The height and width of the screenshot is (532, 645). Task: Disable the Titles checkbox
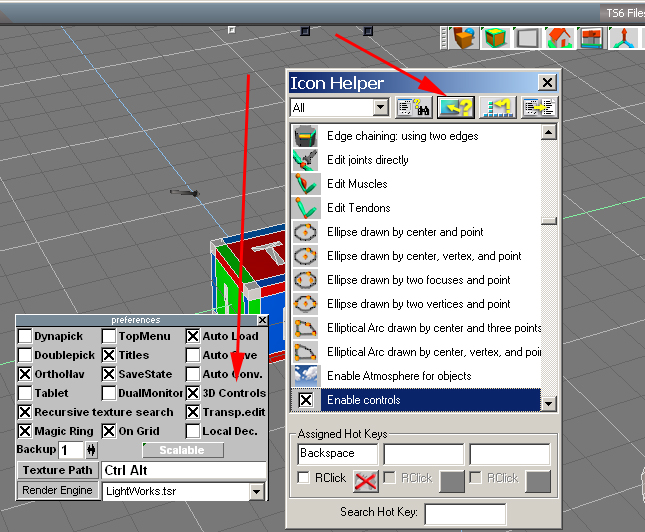(109, 355)
